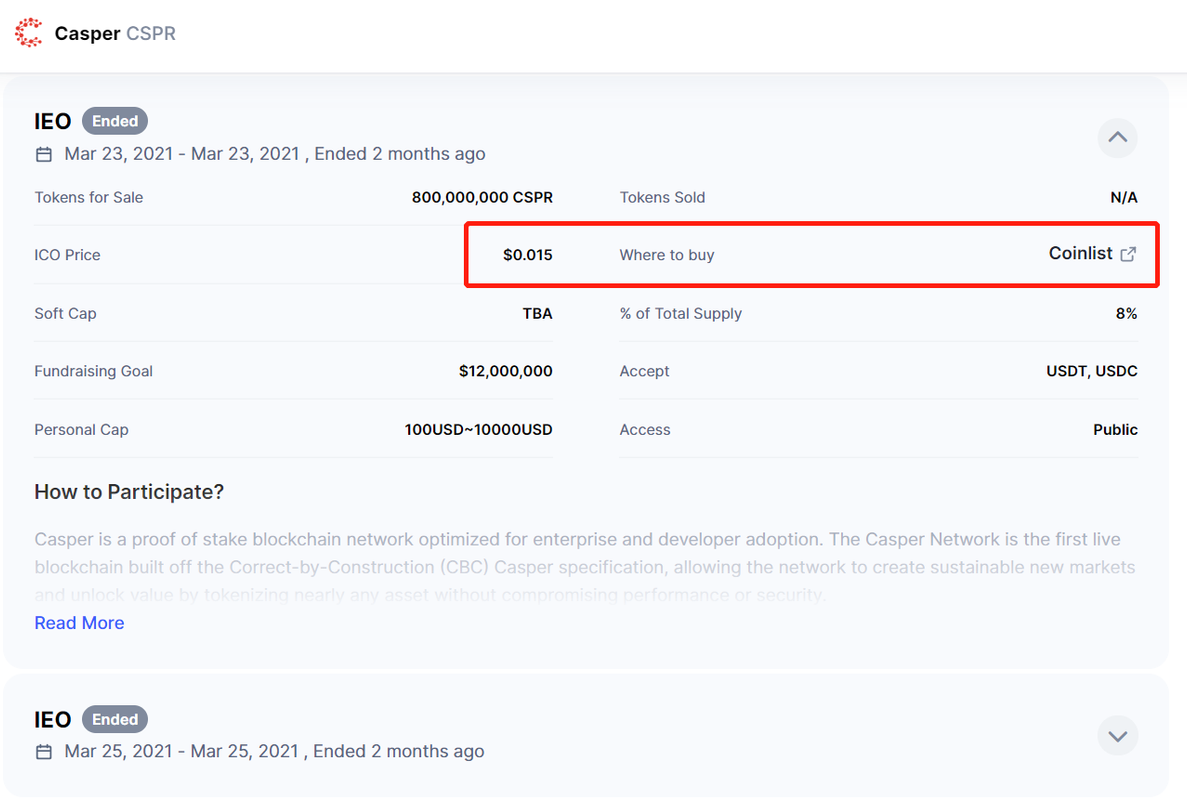Click the second IEO heading near Mar 25
Image resolution: width=1187 pixels, height=800 pixels.
[x=52, y=719]
